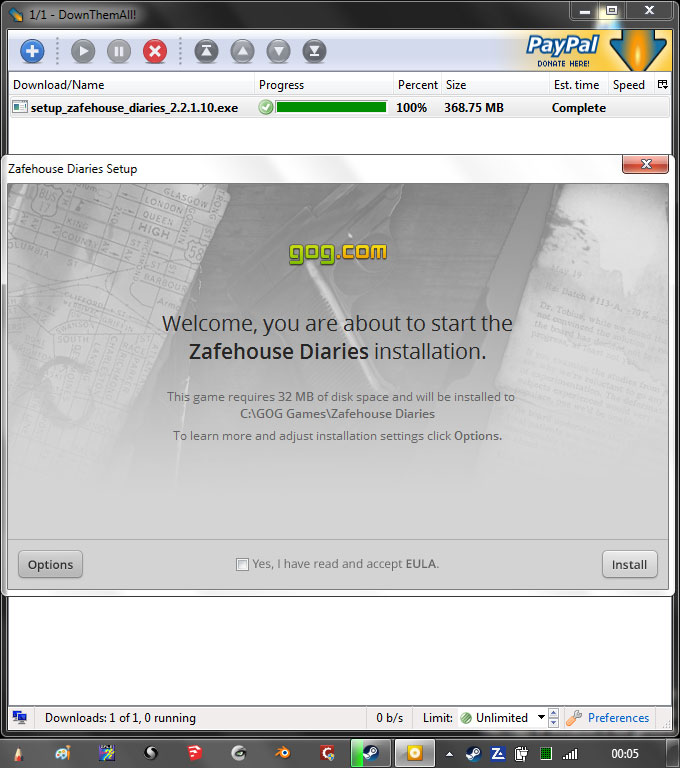Screen dimensions: 680x768
Task: Click the Move to bottom queue icon
Action: pyautogui.click(x=315, y=51)
